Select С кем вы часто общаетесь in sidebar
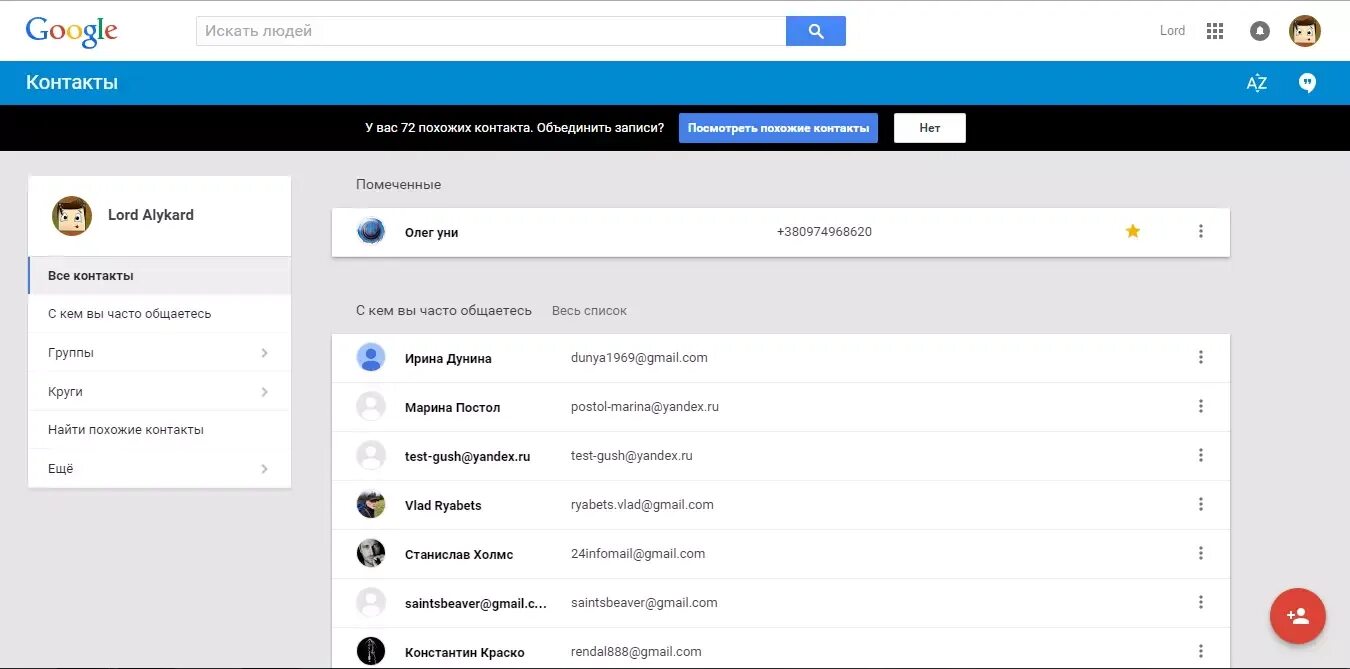 pyautogui.click(x=160, y=313)
